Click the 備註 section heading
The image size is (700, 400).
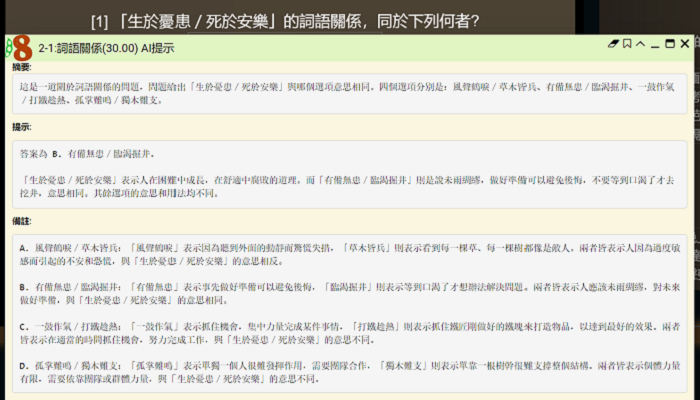pos(21,220)
